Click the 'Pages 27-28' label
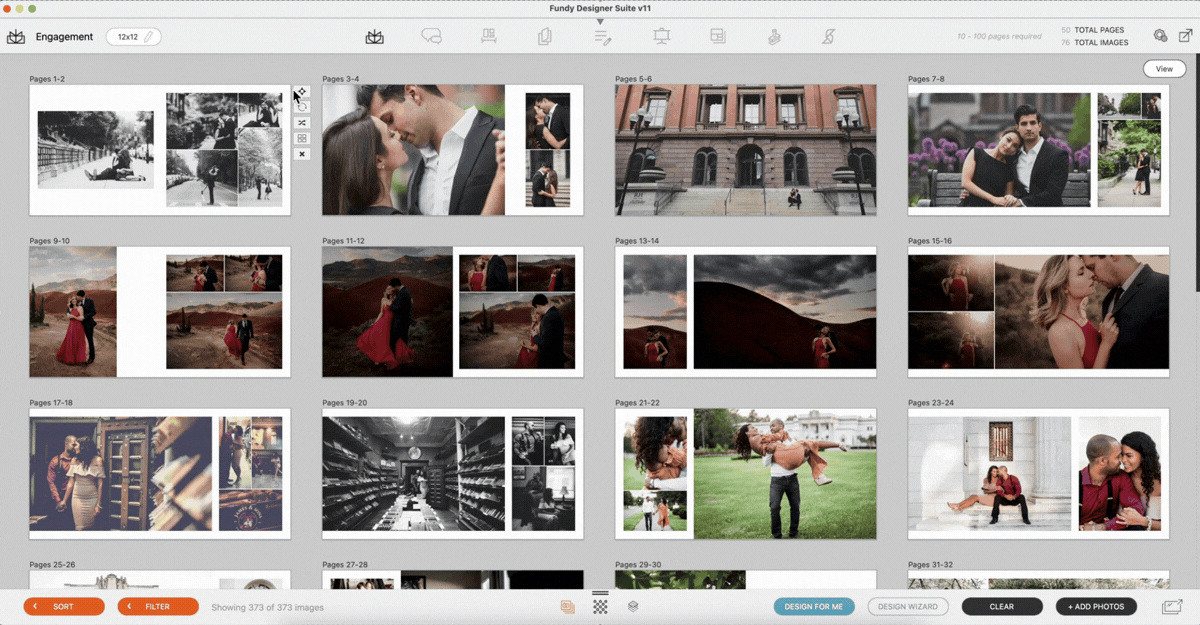 click(345, 565)
